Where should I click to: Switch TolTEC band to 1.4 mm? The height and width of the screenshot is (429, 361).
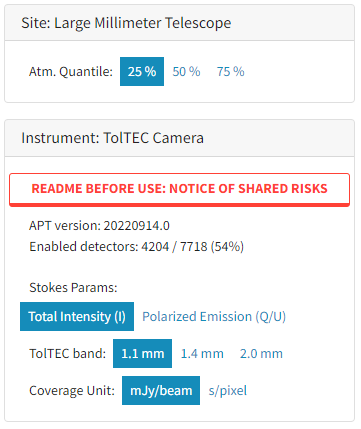(x=202, y=353)
